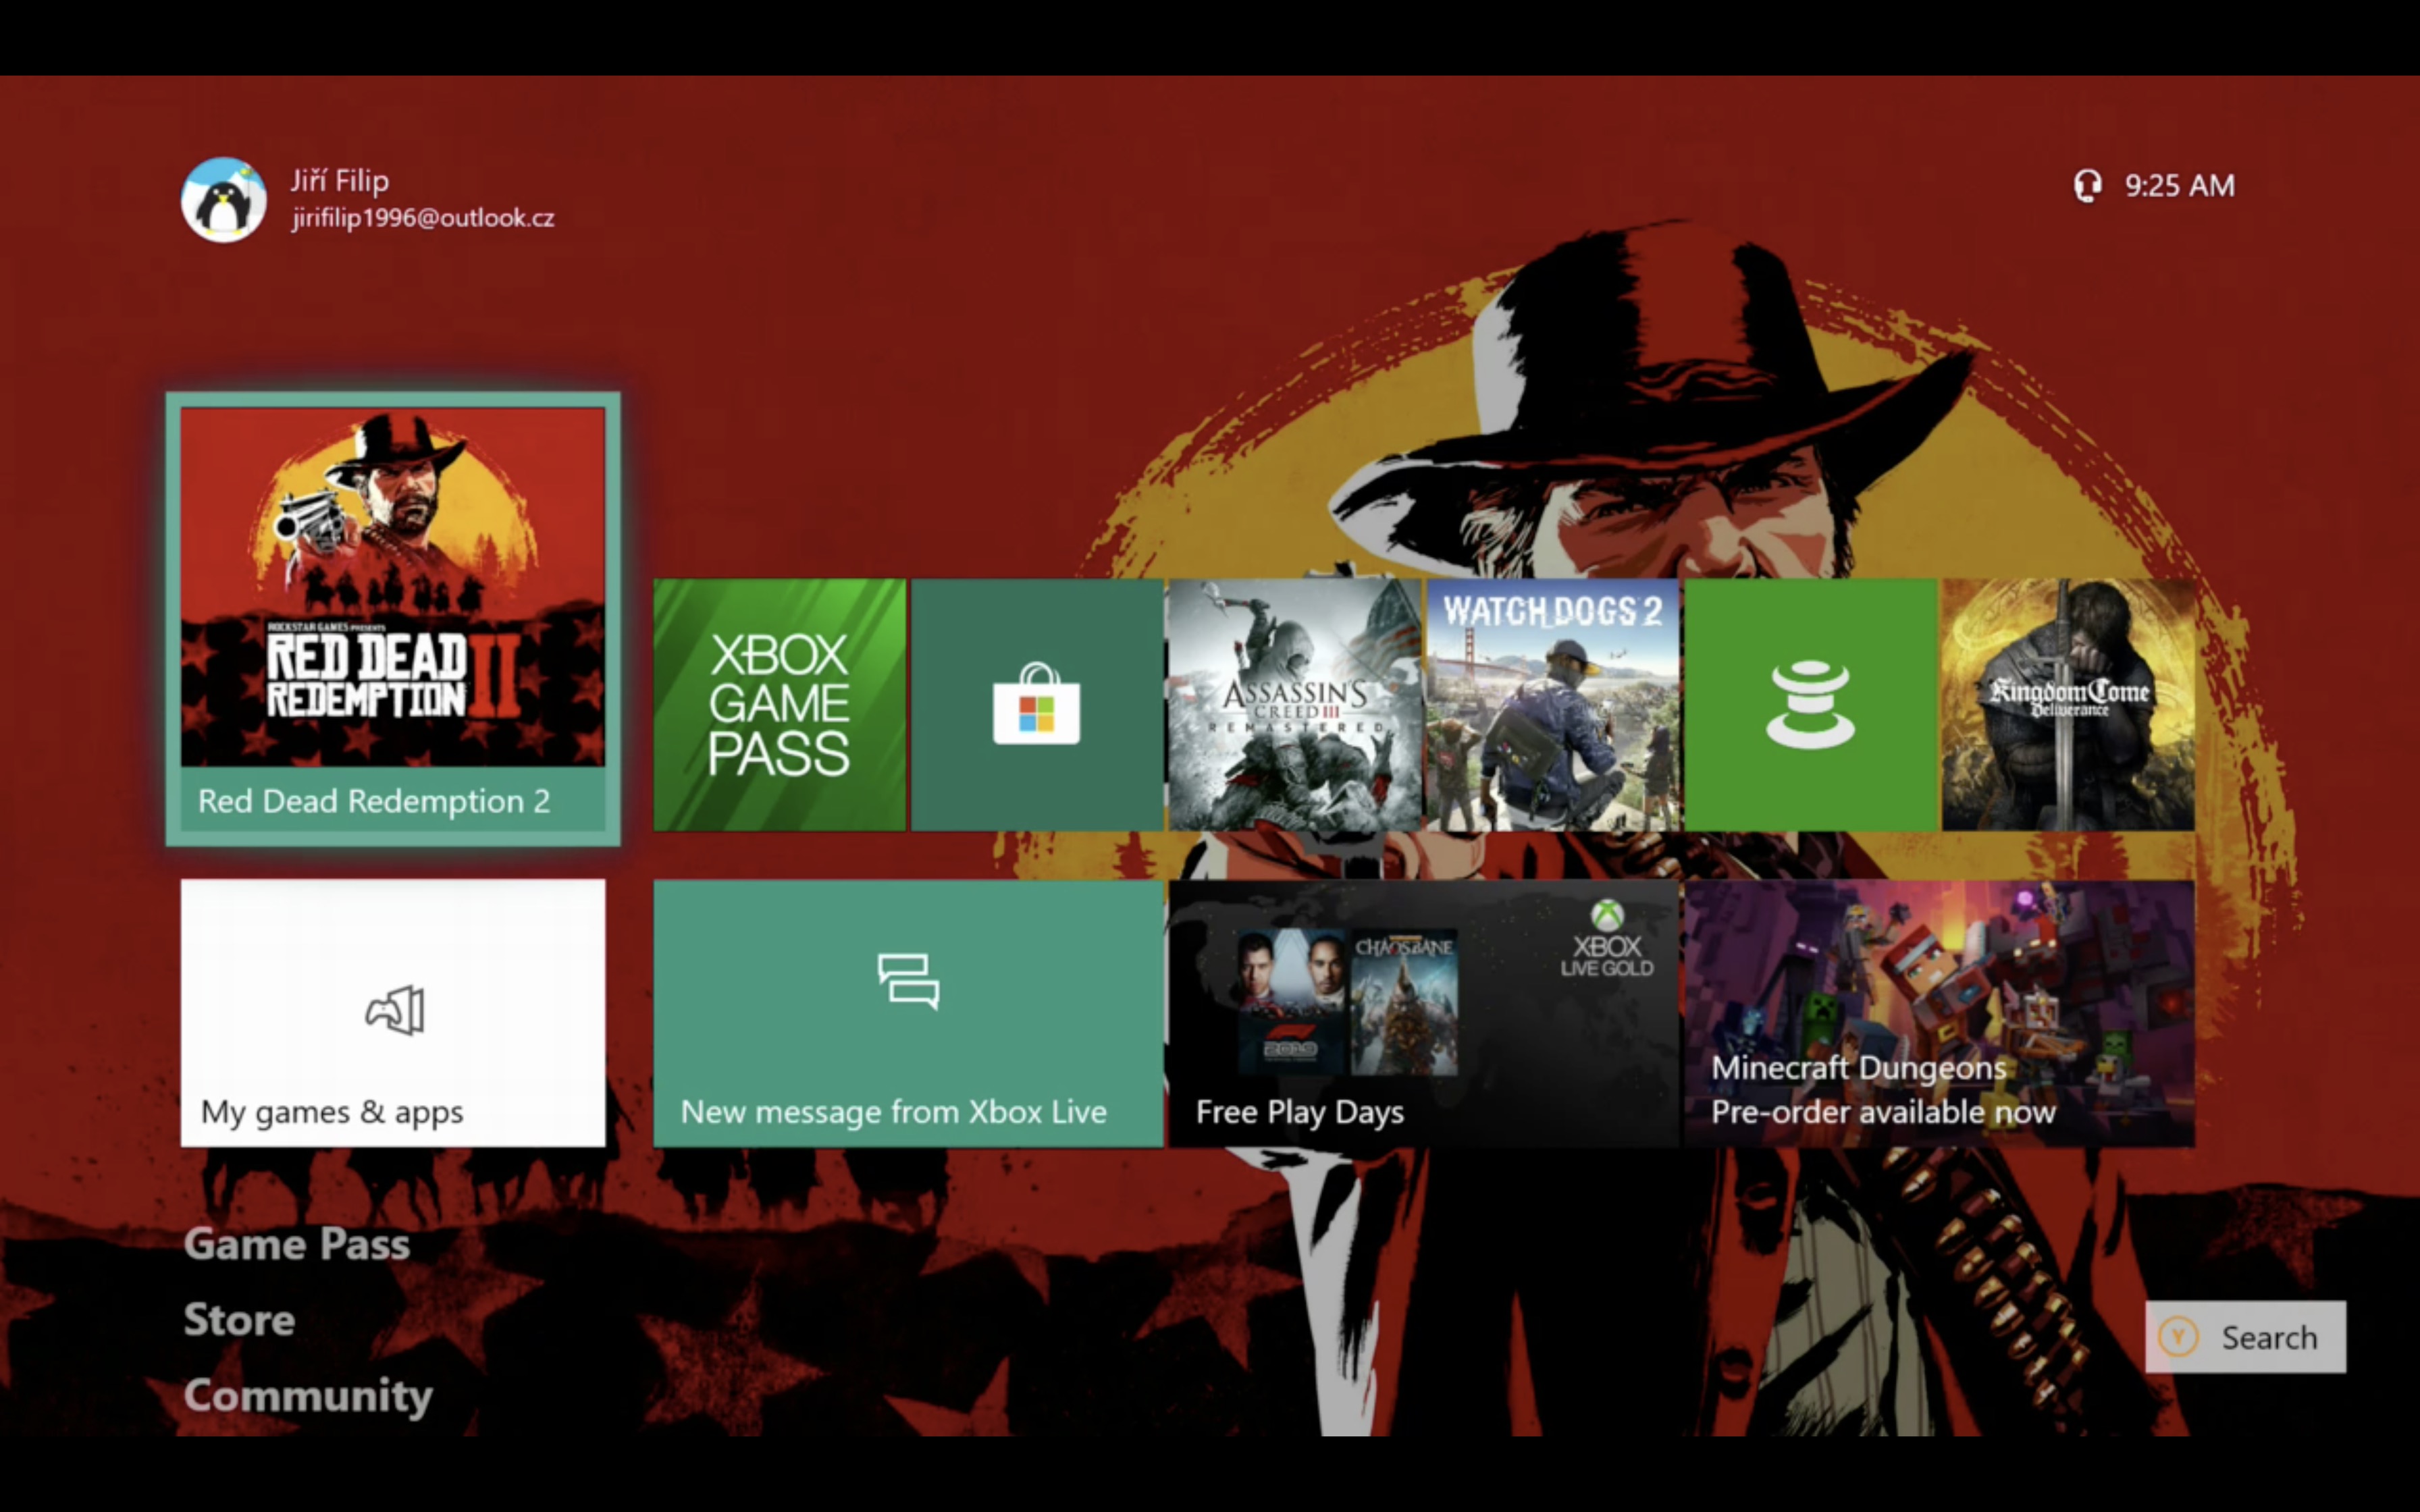2420x1512 pixels.
Task: Open the green Xbox controller thumbstick tile
Action: [1810, 704]
